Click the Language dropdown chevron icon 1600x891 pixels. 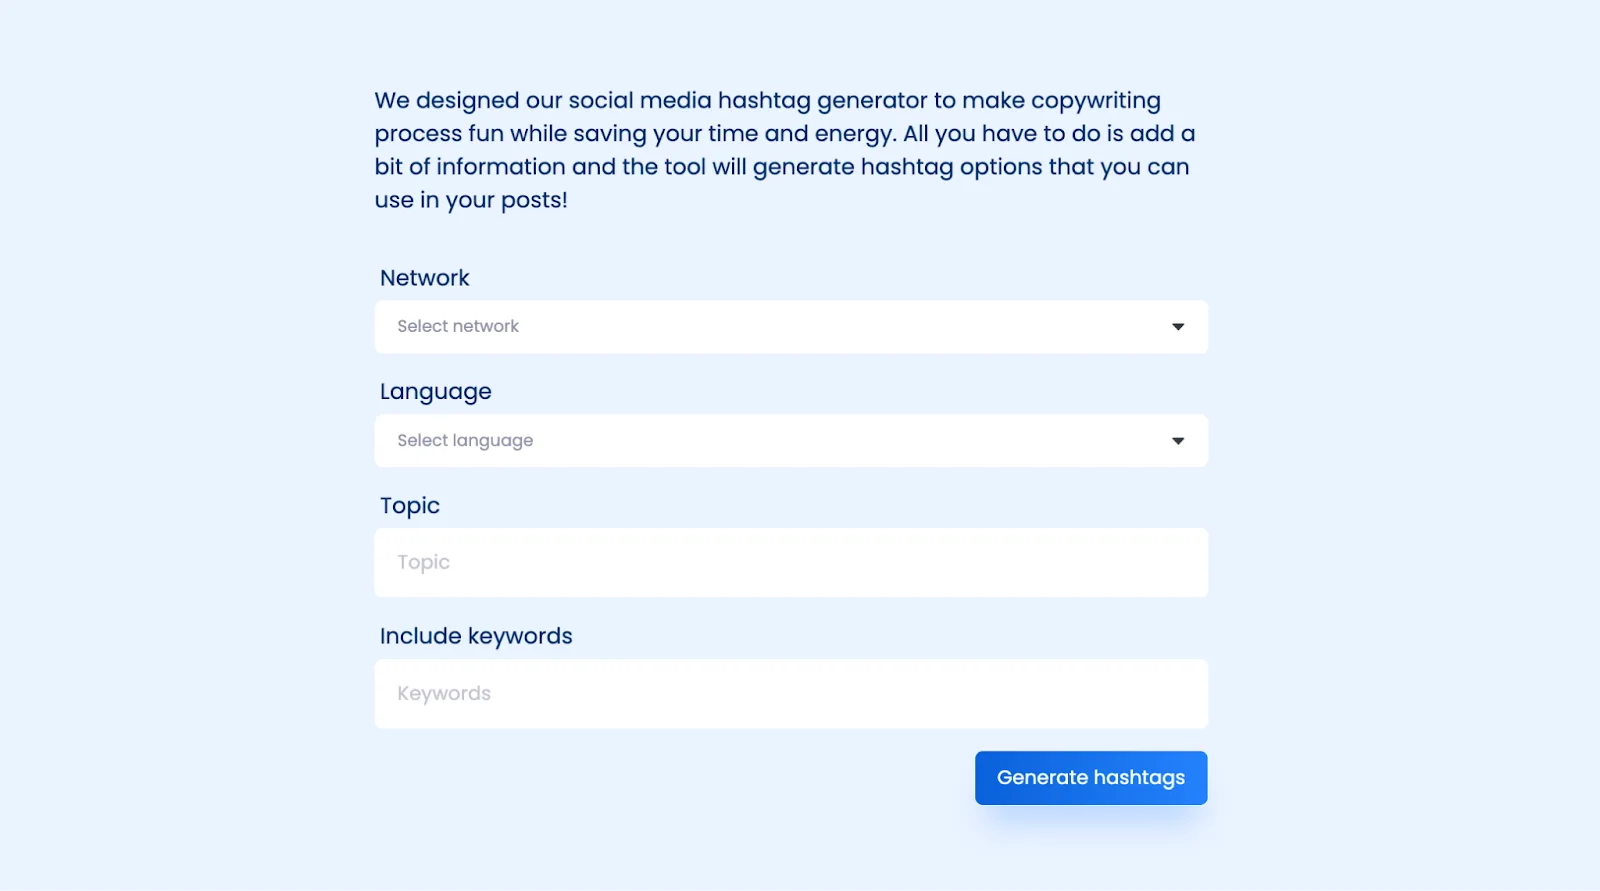1178,440
